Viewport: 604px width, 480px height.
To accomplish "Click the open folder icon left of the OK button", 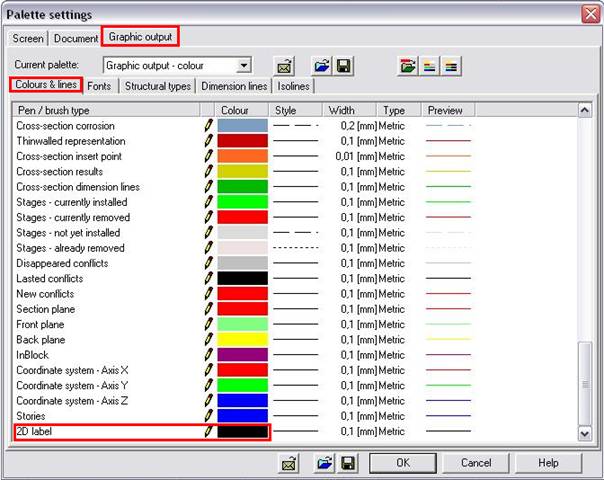I will click(x=325, y=463).
